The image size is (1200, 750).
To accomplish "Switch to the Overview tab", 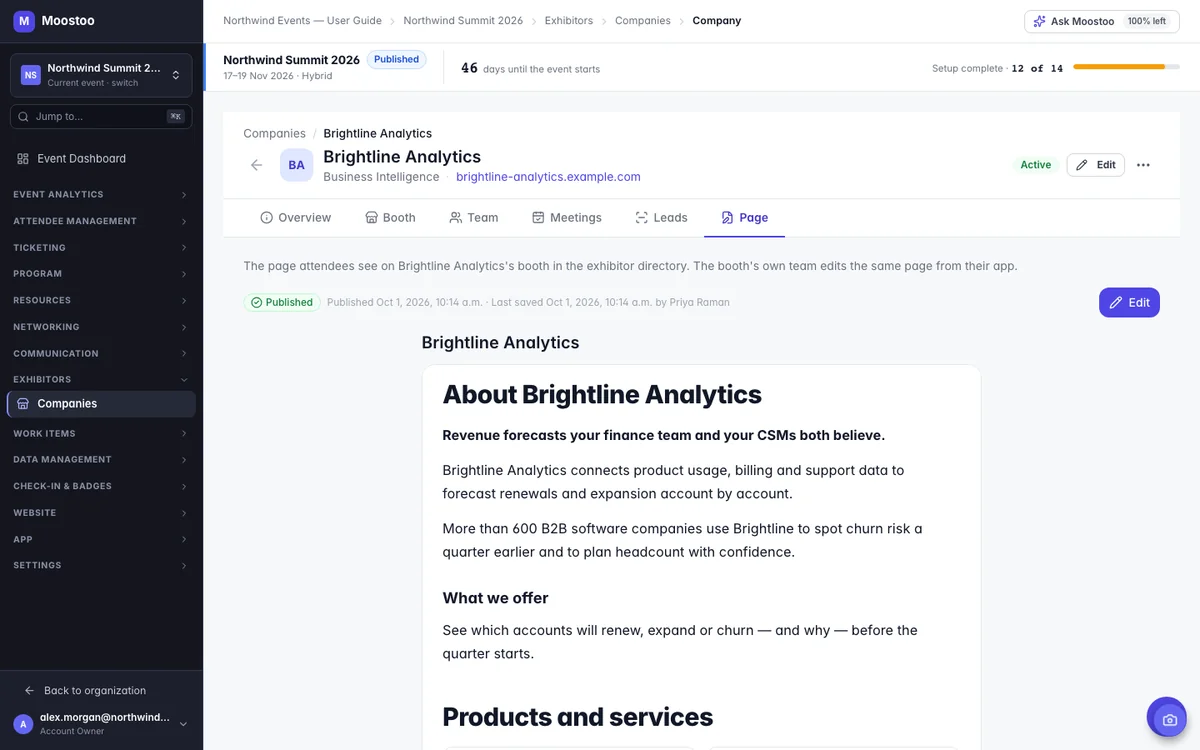I will click(x=295, y=218).
